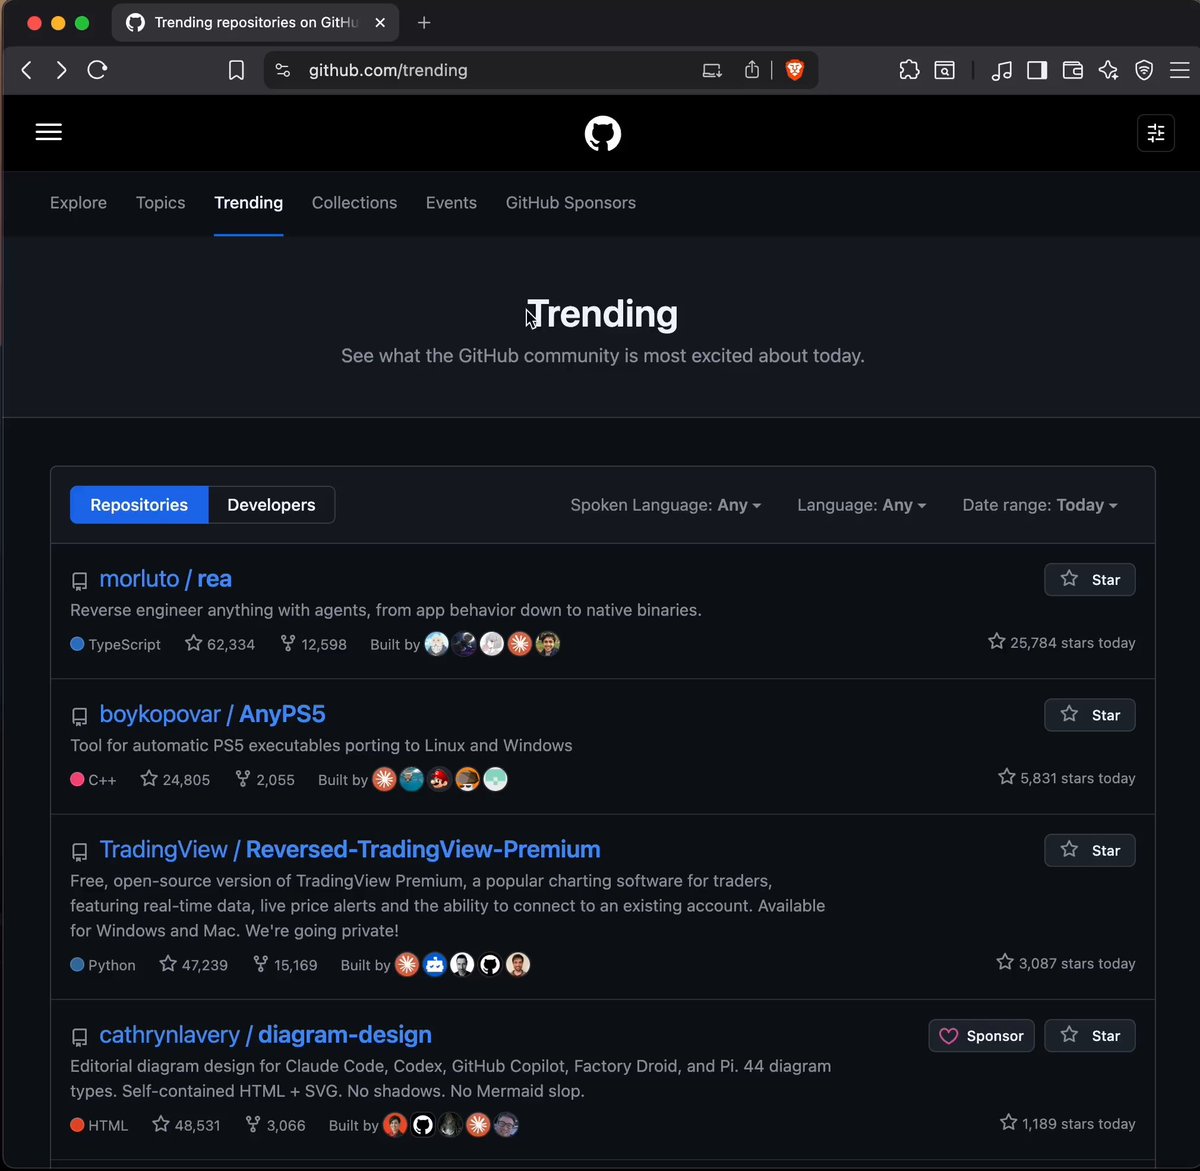
Task: Open the extensions puzzle icon
Action: 909,70
